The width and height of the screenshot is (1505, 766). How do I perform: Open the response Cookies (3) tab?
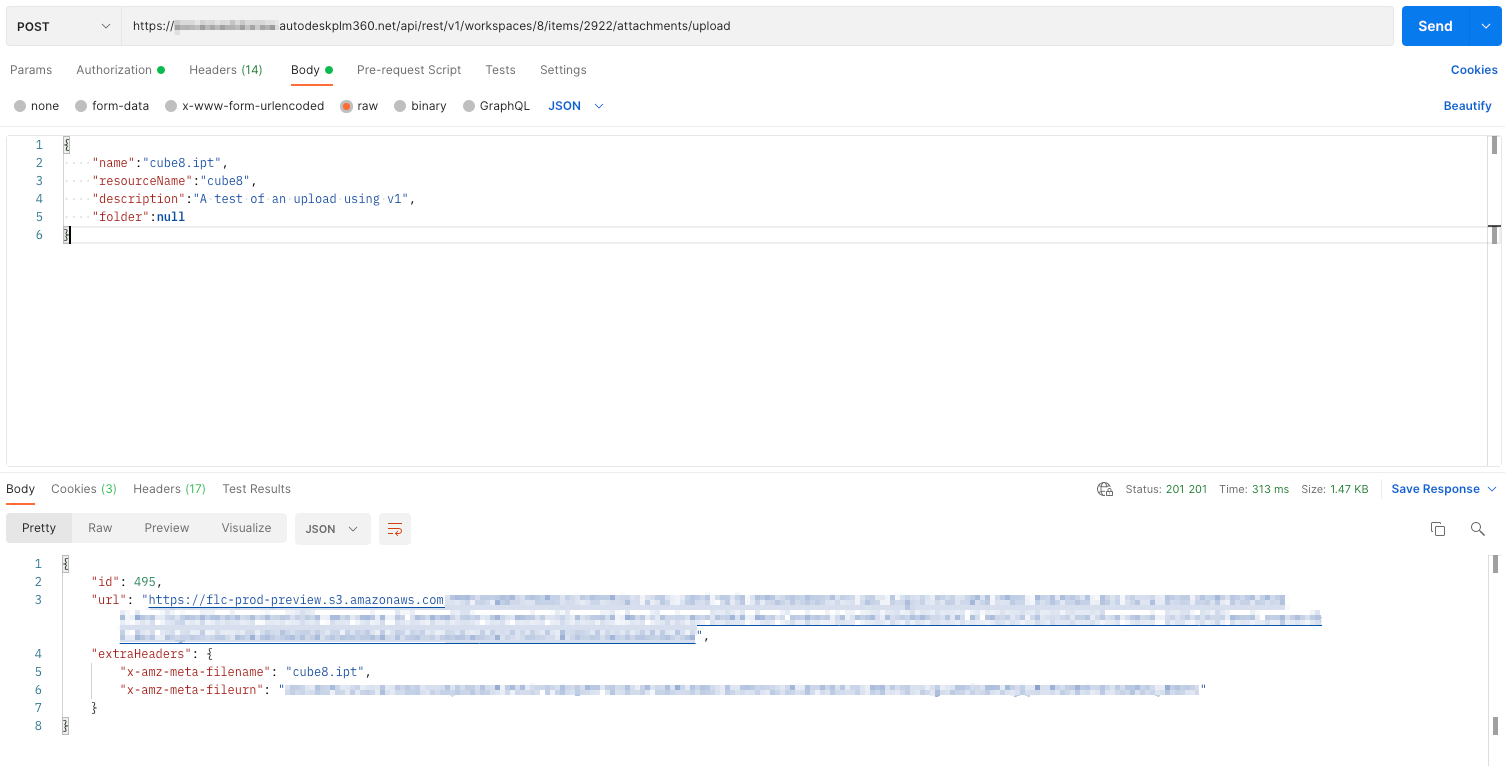(x=84, y=489)
